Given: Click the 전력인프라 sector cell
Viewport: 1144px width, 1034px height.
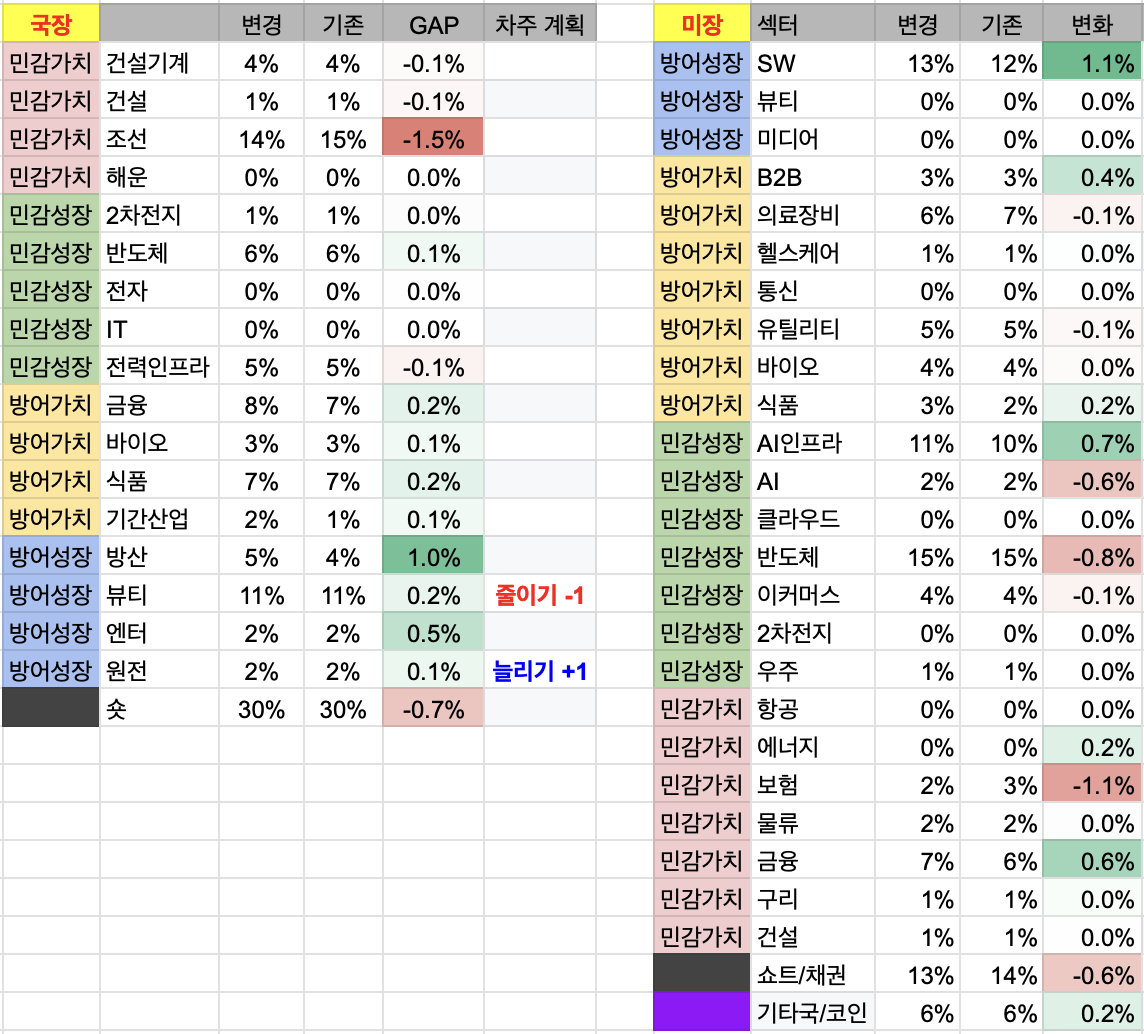Looking at the screenshot, I should click(x=158, y=367).
